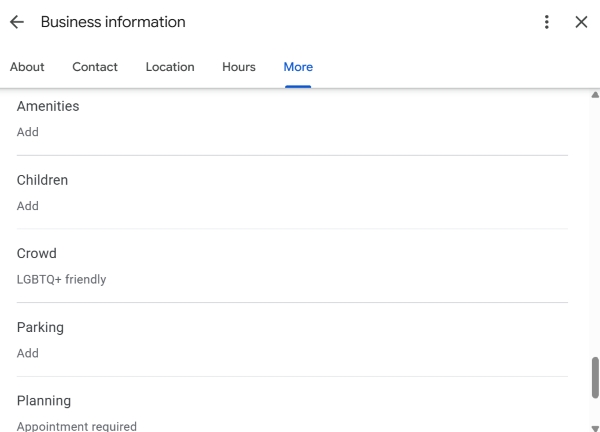
Task: Open the Location tab
Action: point(170,67)
